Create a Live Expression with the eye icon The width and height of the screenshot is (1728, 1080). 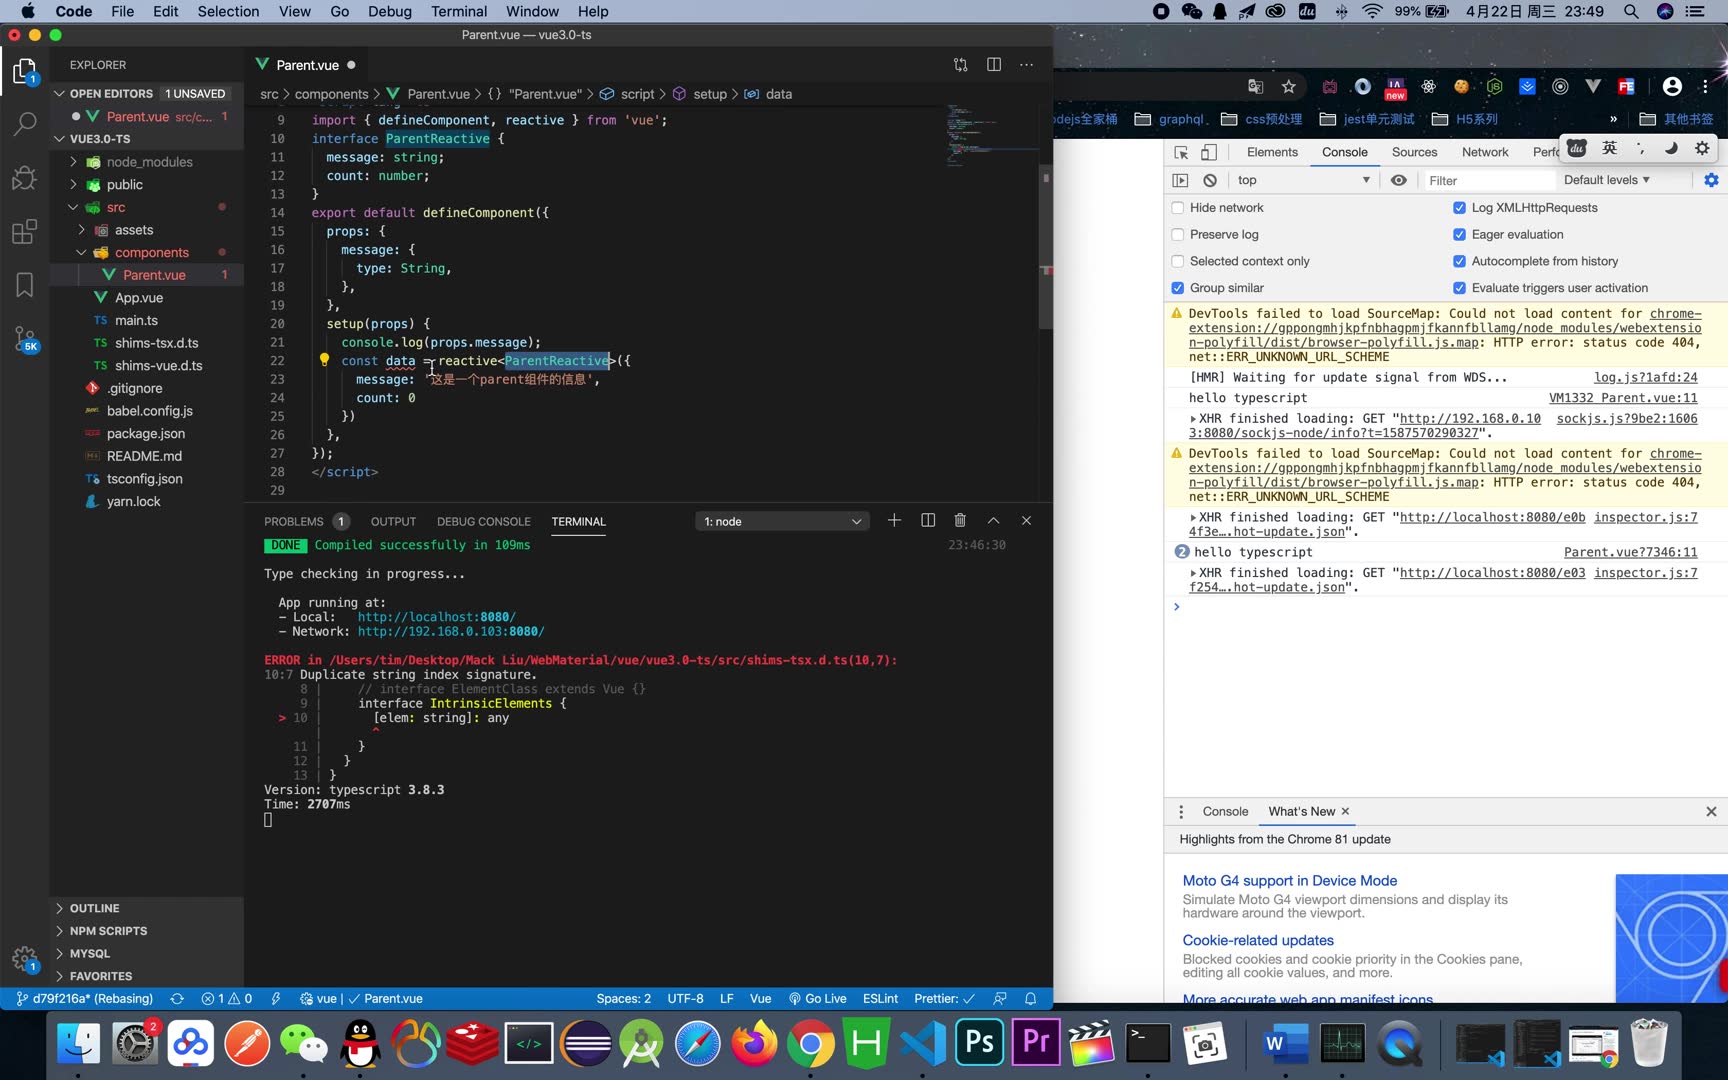tap(1399, 180)
